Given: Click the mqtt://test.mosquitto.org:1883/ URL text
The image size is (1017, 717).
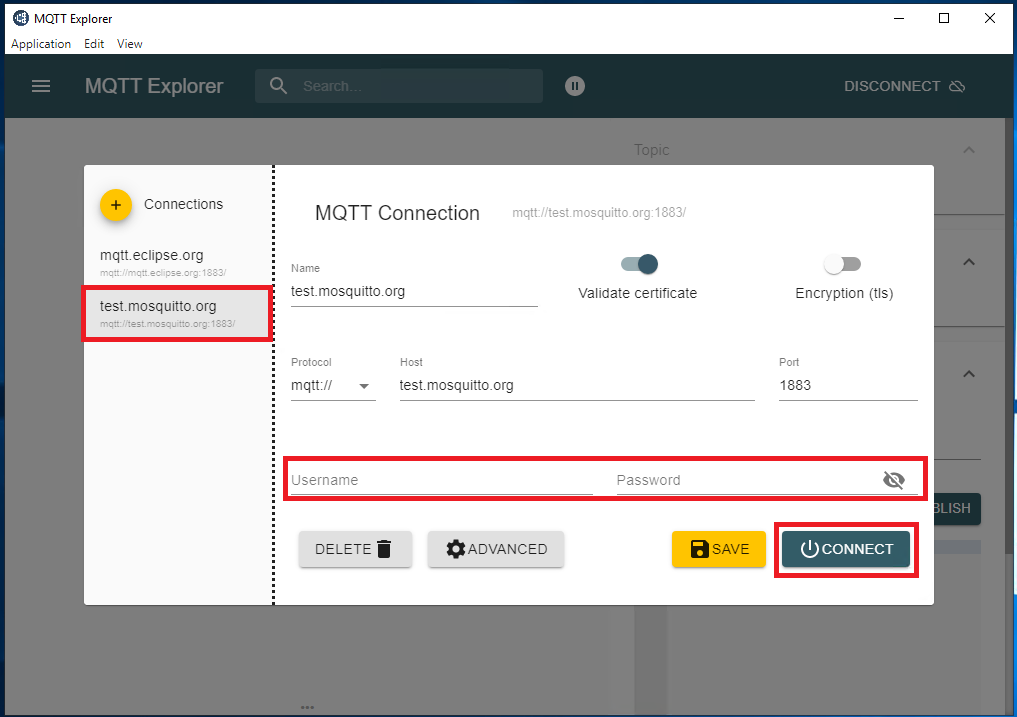Looking at the screenshot, I should [x=599, y=213].
